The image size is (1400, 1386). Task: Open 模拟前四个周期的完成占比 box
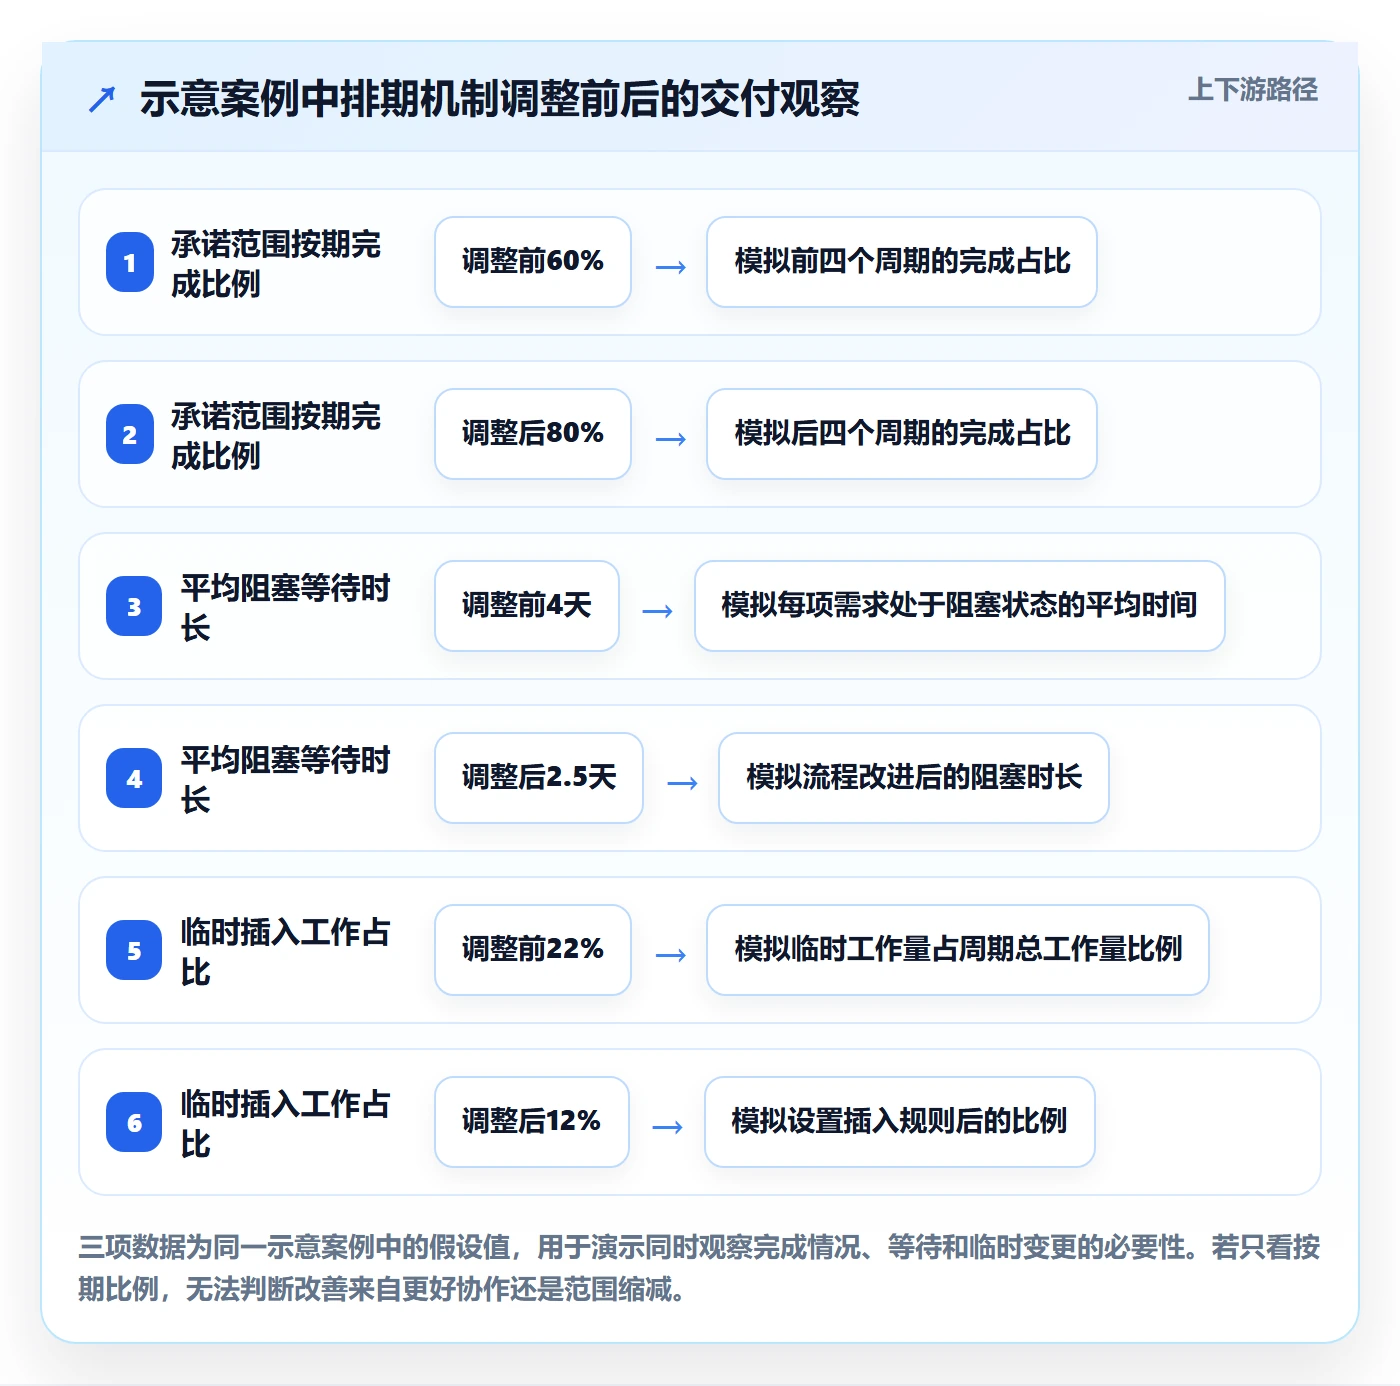pyautogui.click(x=902, y=262)
